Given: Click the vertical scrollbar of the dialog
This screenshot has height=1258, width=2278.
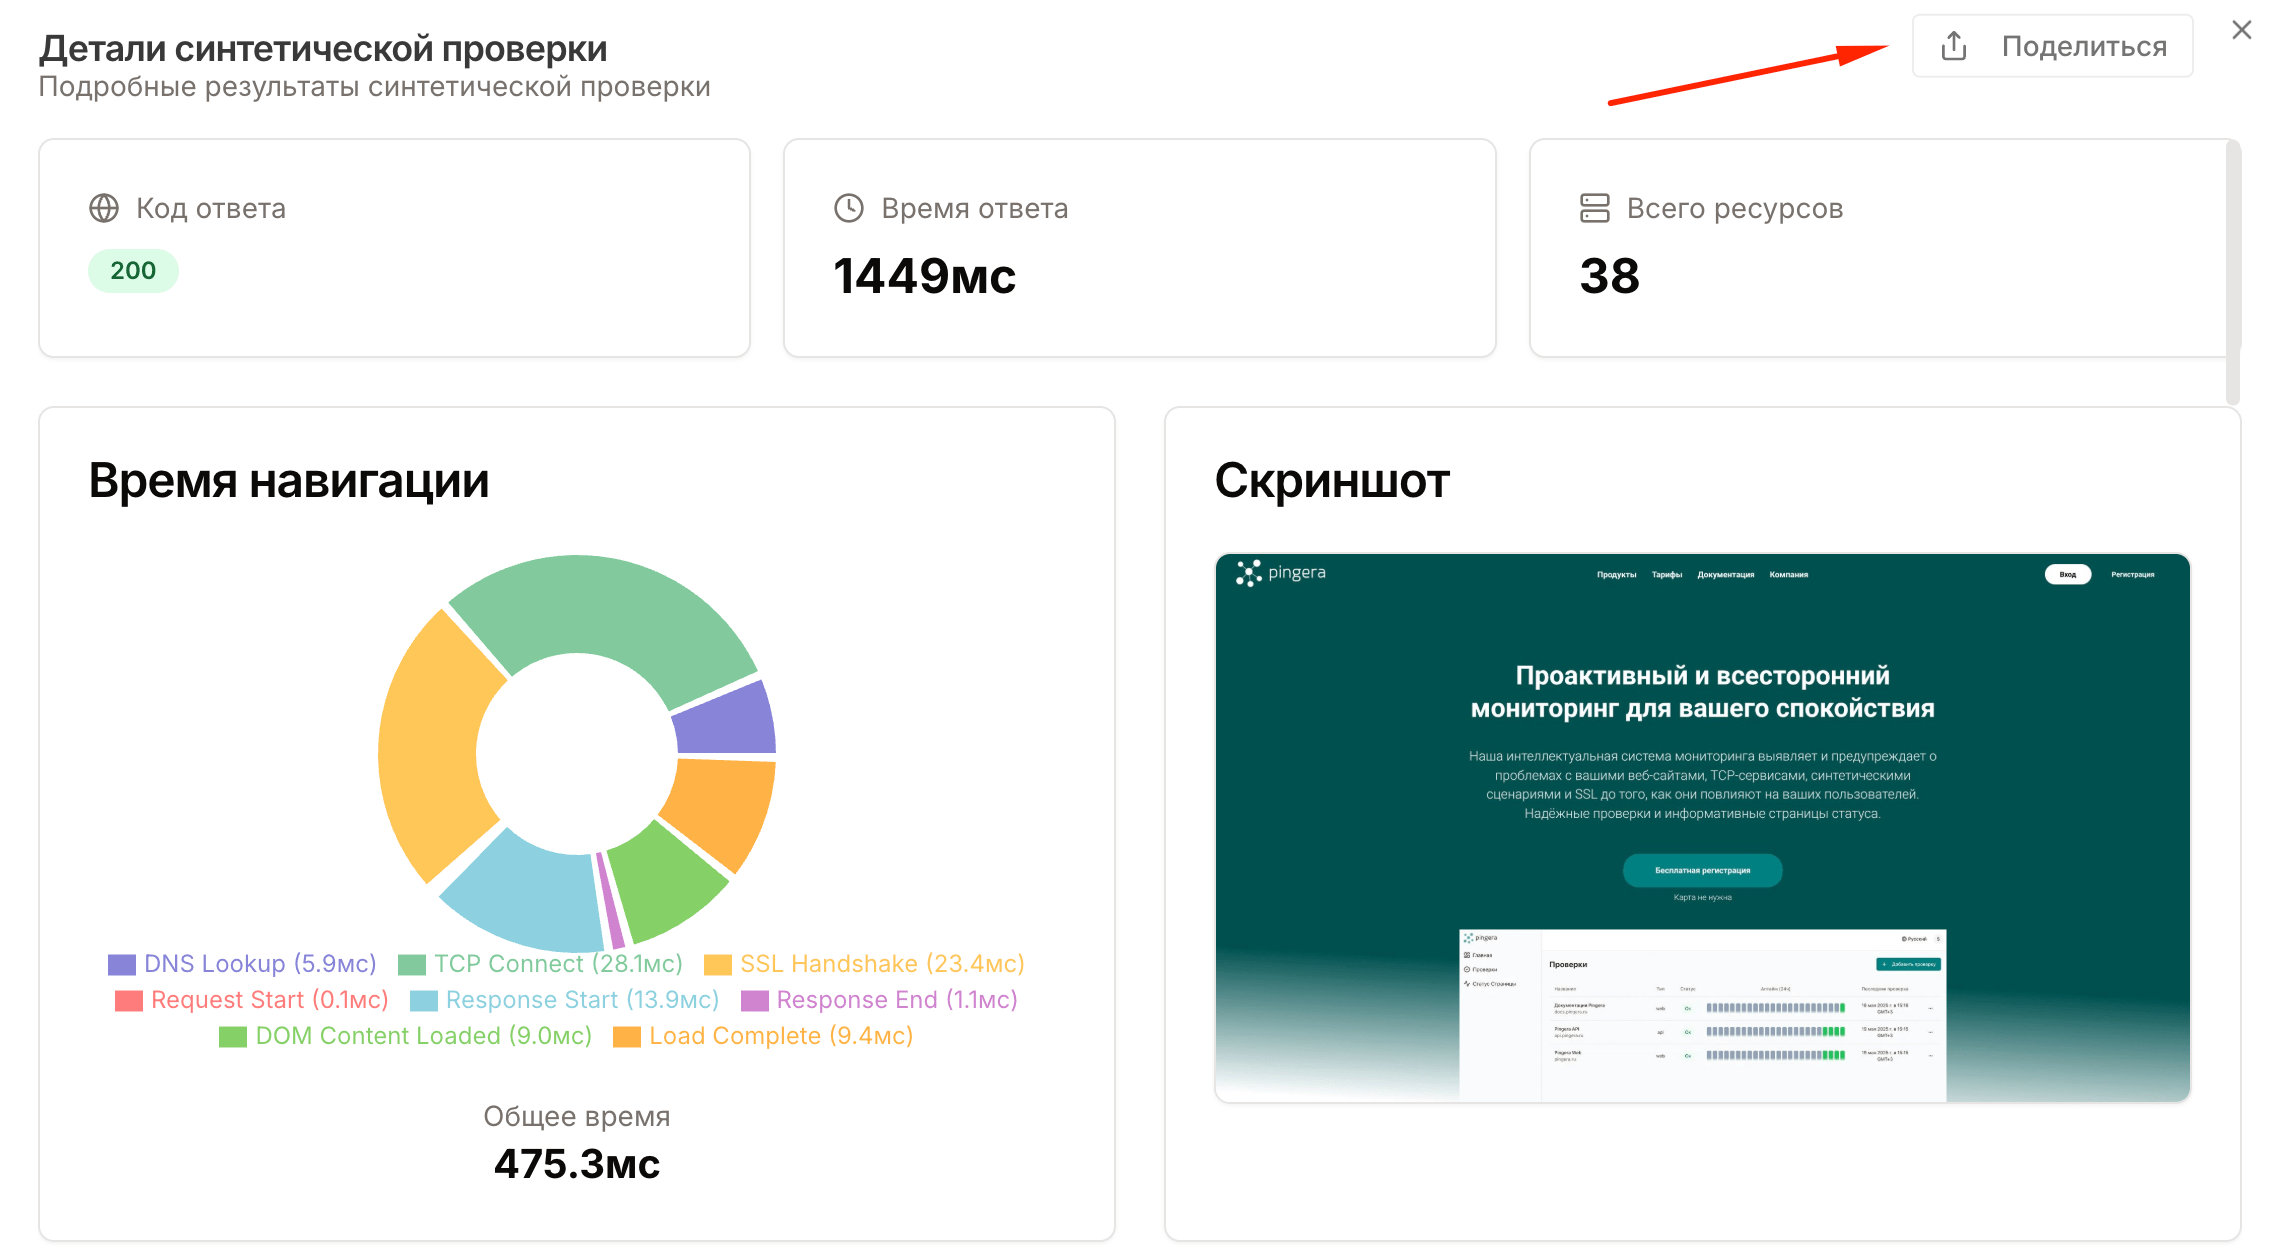Looking at the screenshot, I should click(x=2233, y=272).
